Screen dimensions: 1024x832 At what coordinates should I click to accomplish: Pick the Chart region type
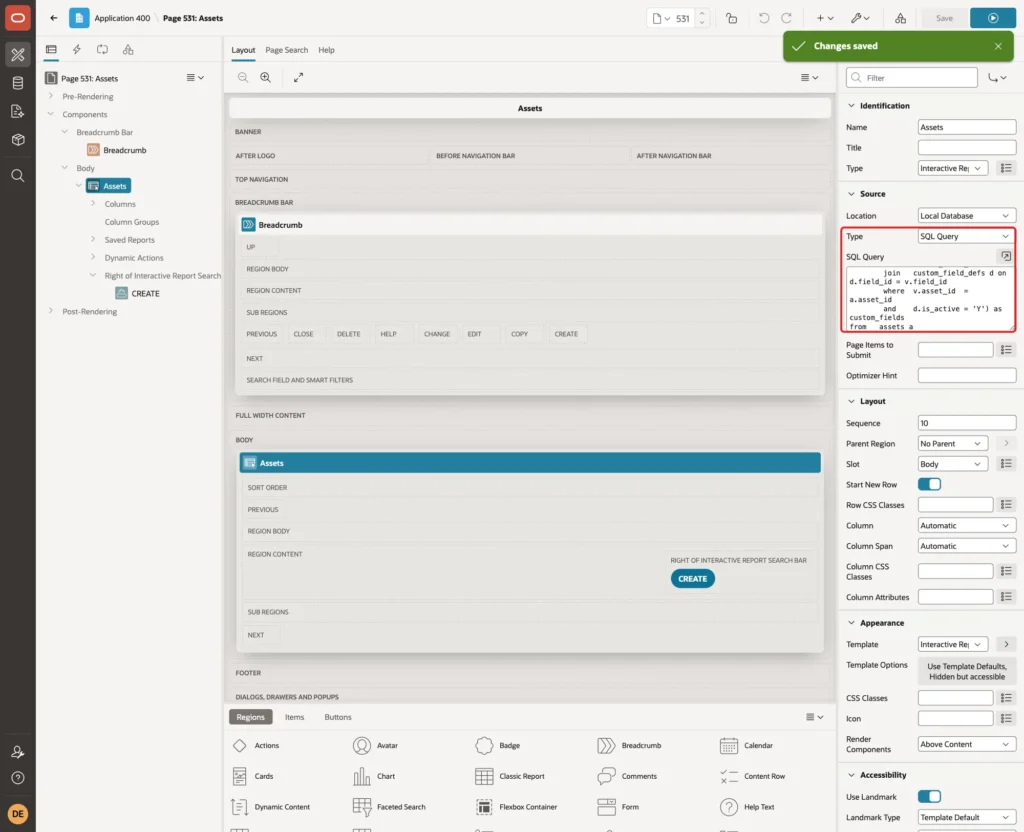(x=374, y=776)
